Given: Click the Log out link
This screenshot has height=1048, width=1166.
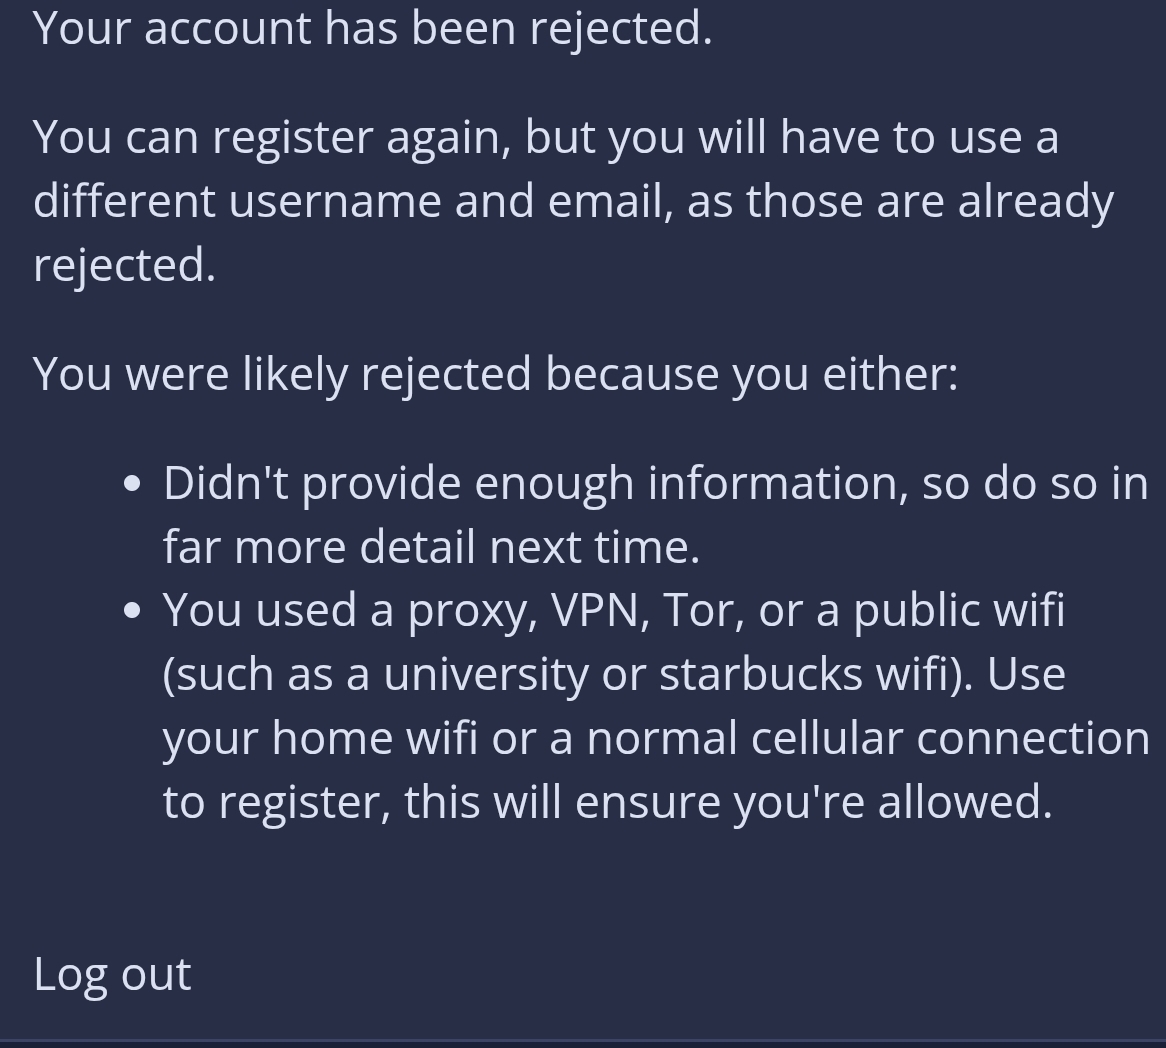Looking at the screenshot, I should (112, 974).
